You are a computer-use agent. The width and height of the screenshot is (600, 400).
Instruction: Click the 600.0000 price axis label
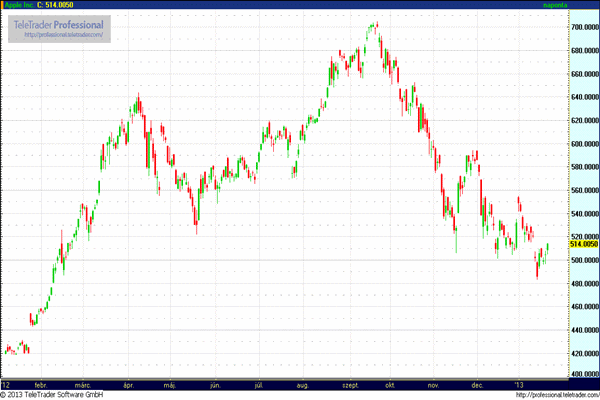click(x=583, y=143)
